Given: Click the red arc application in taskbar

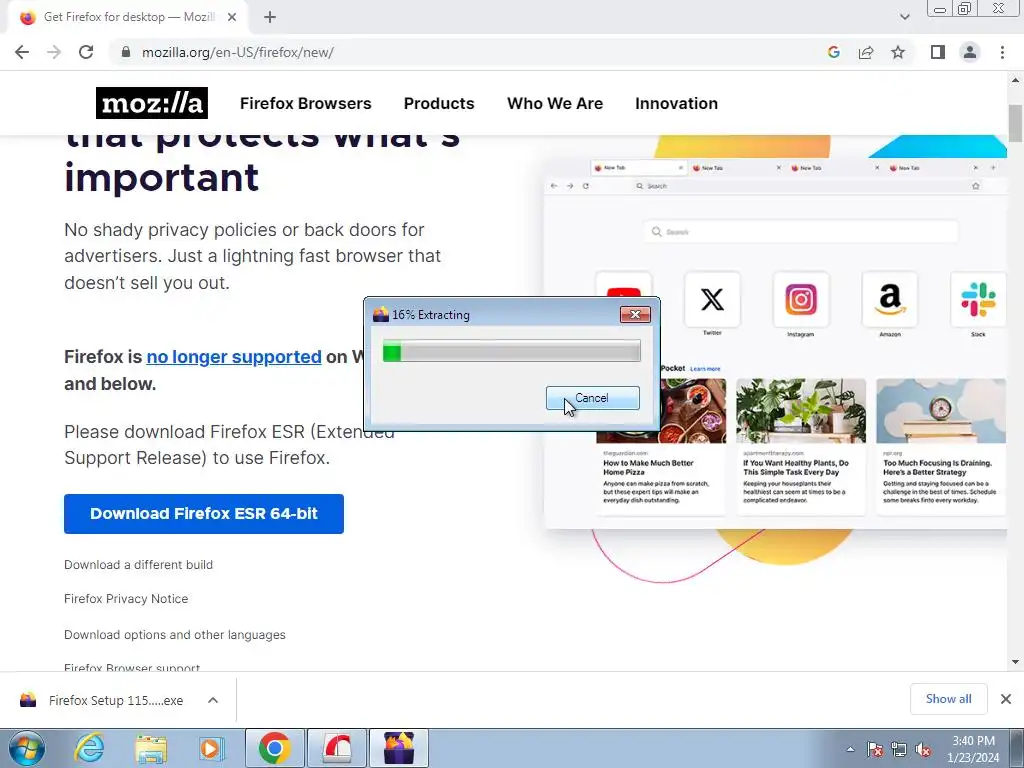Looking at the screenshot, I should point(336,748).
